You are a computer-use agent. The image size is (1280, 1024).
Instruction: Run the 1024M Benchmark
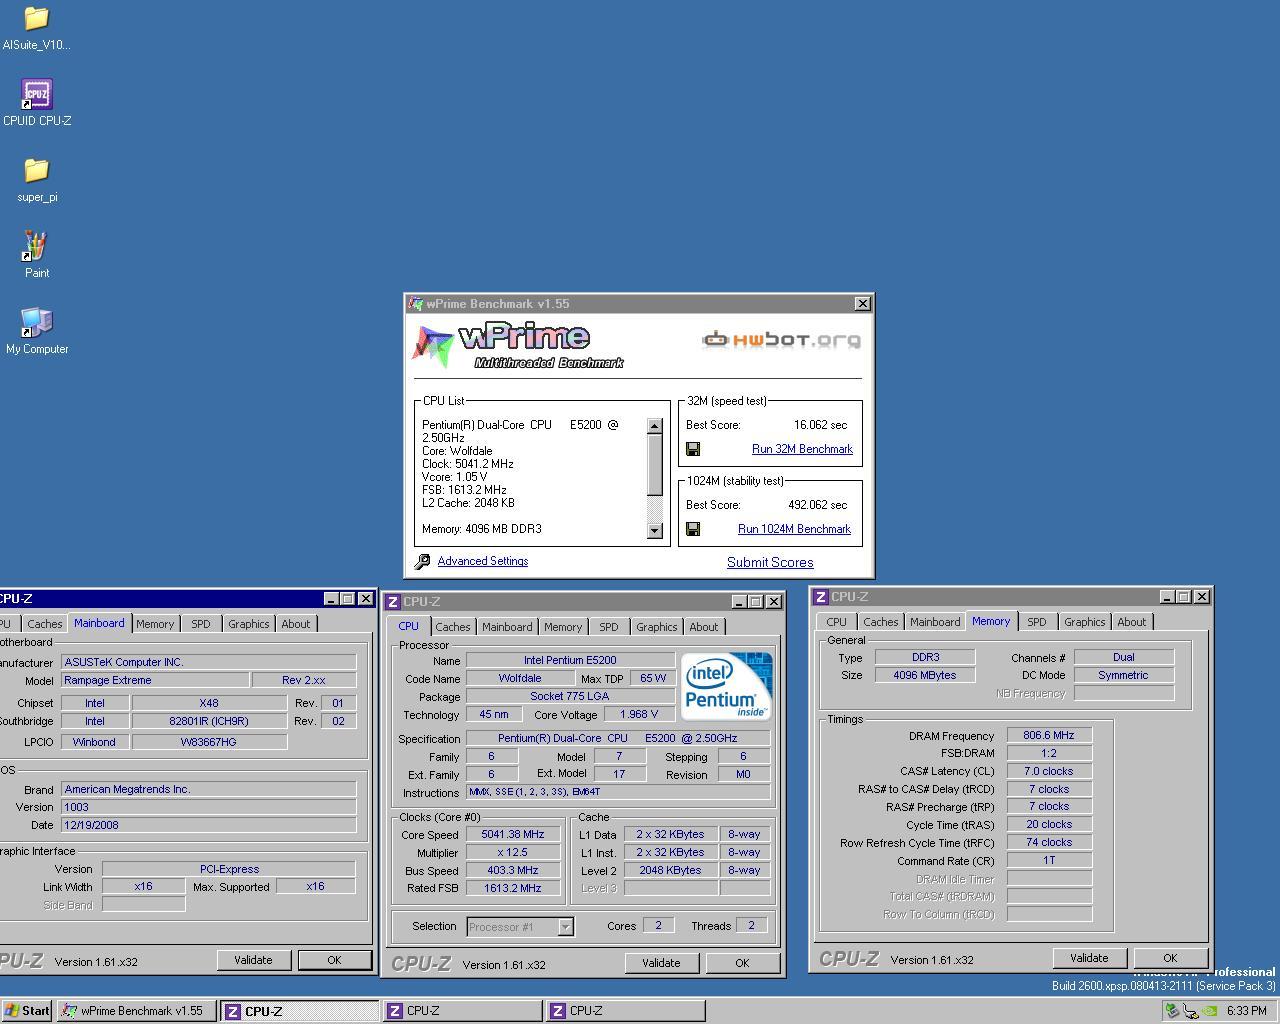click(794, 529)
